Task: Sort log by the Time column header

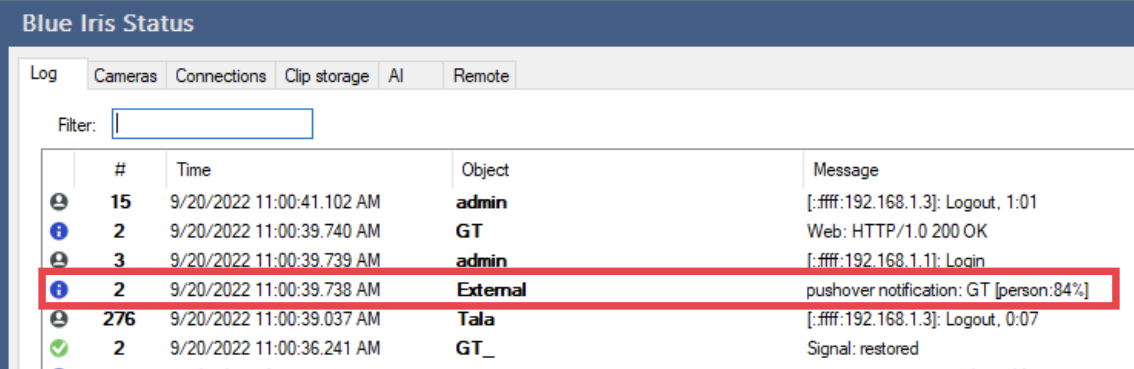Action: pyautogui.click(x=310, y=170)
